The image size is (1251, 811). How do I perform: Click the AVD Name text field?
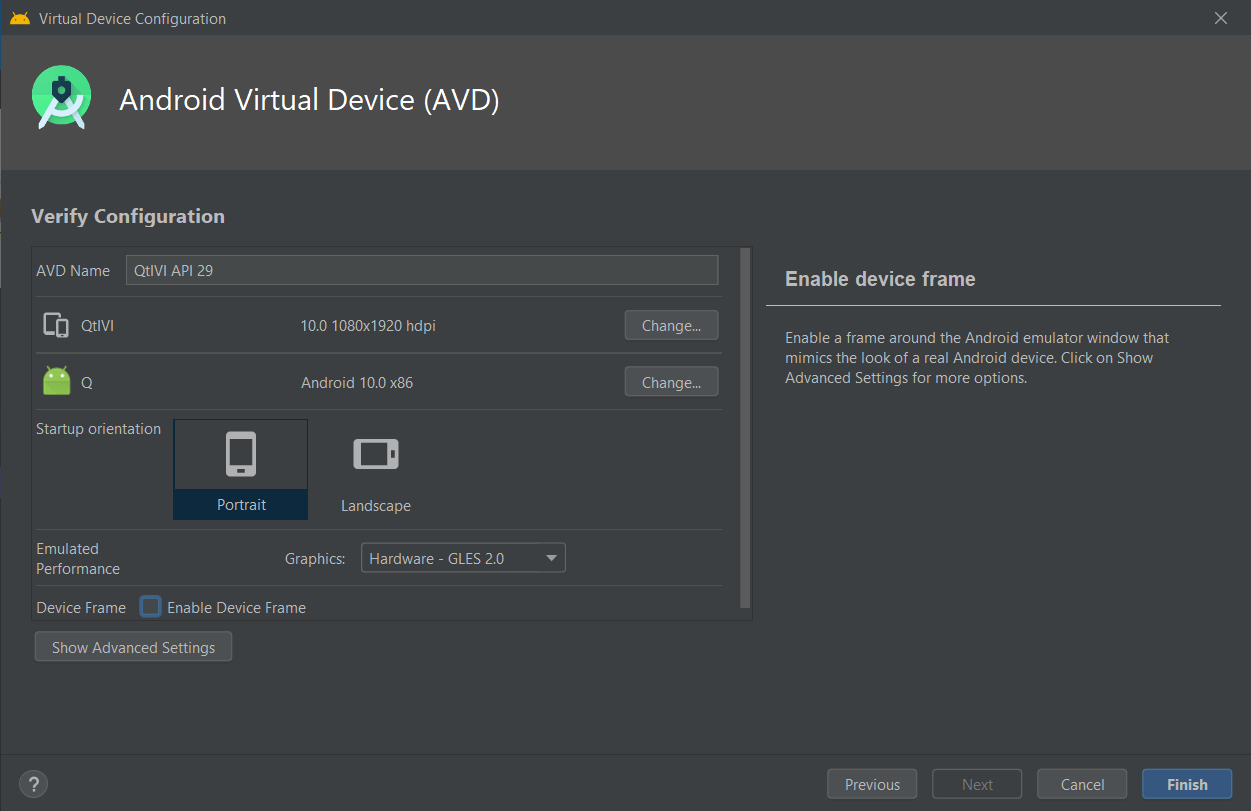click(x=421, y=270)
